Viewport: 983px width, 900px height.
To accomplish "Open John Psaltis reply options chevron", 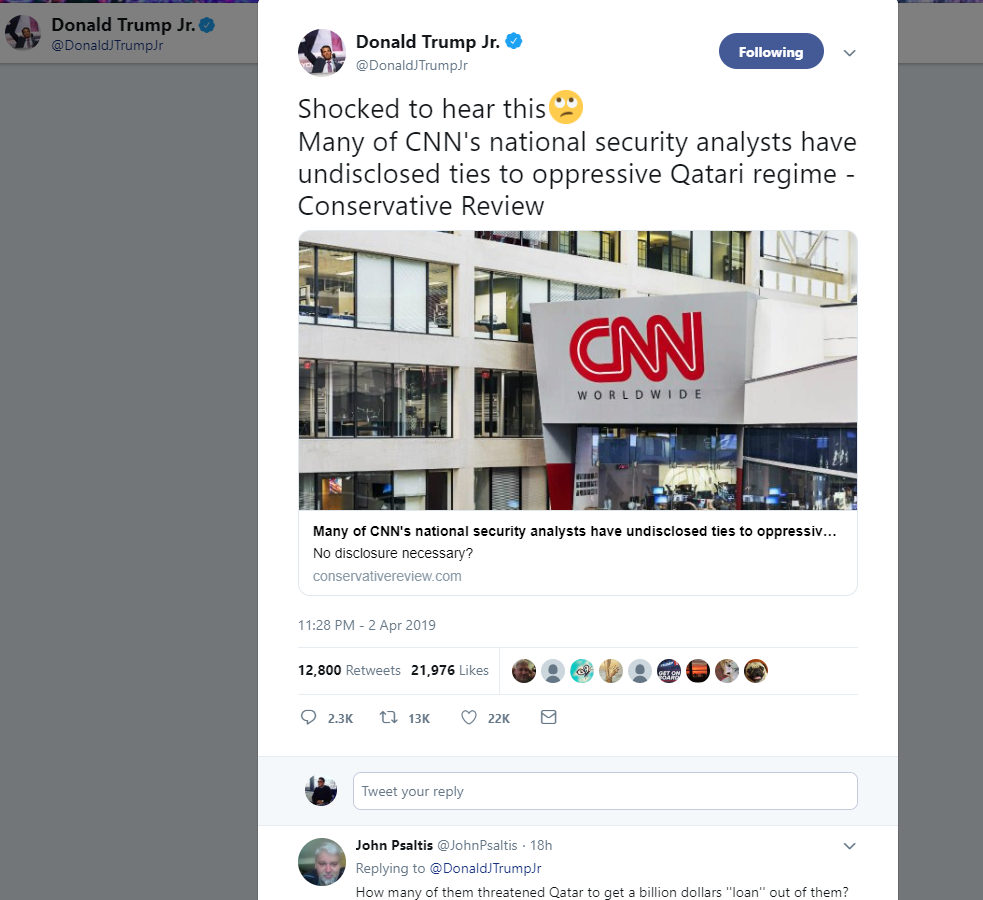I will point(849,845).
